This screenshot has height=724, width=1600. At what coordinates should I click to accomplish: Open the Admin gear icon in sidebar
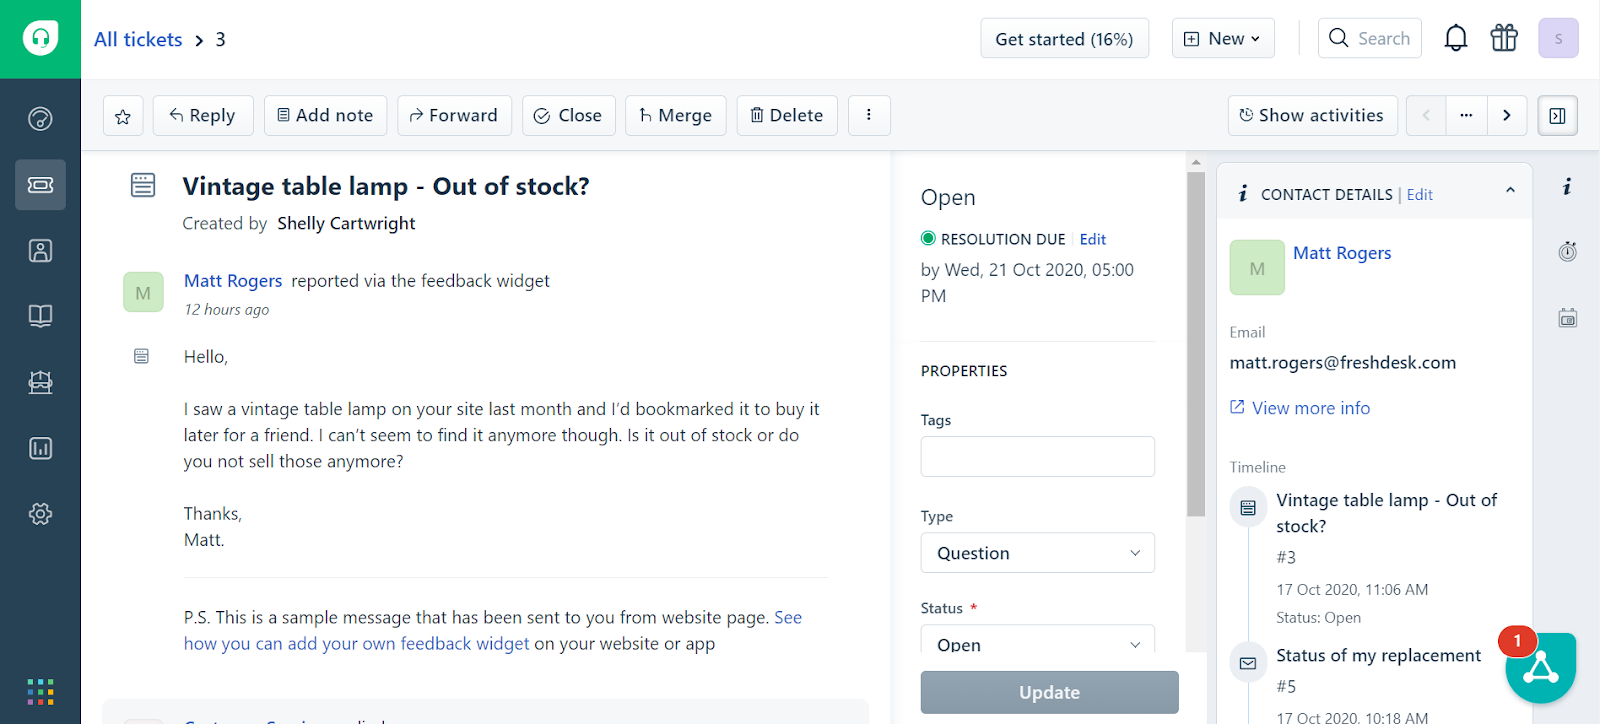(40, 514)
